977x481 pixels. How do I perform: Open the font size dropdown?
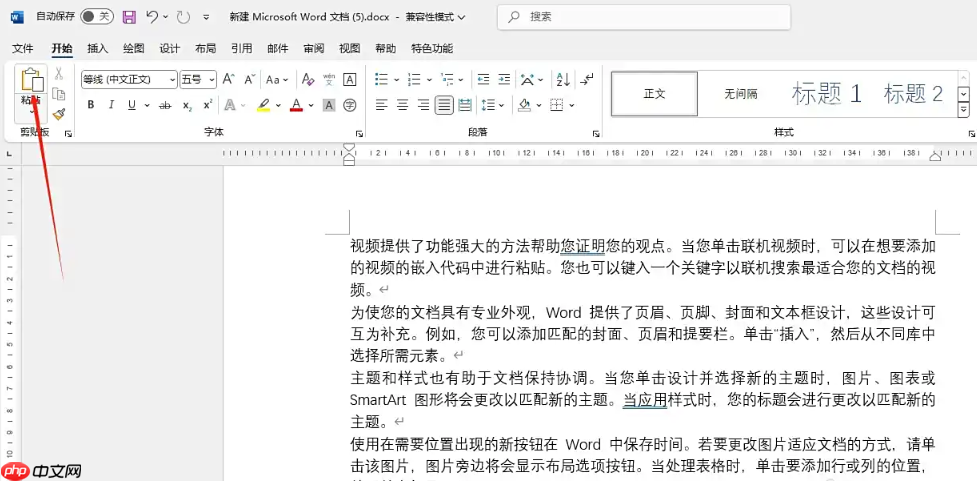click(212, 80)
